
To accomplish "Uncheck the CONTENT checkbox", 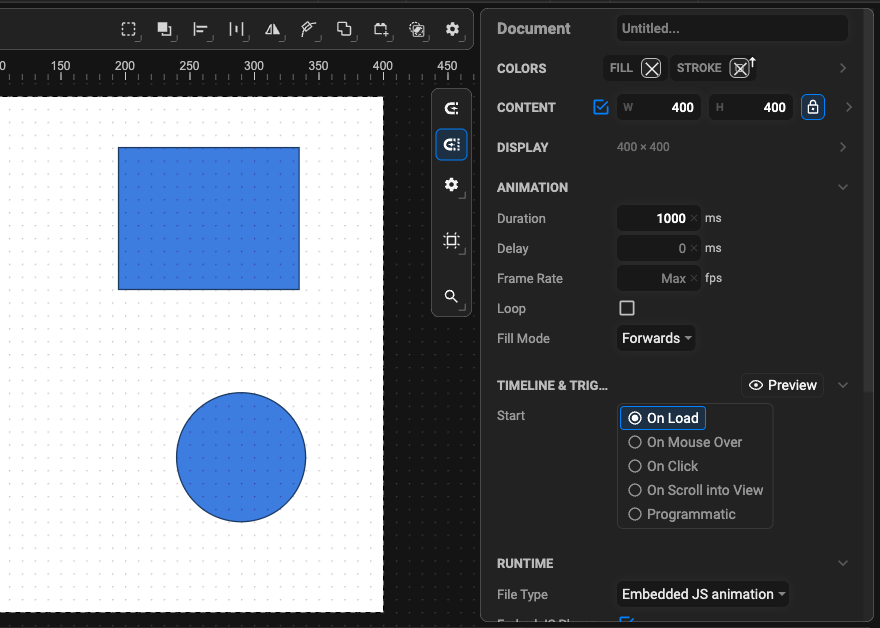I will (x=601, y=107).
